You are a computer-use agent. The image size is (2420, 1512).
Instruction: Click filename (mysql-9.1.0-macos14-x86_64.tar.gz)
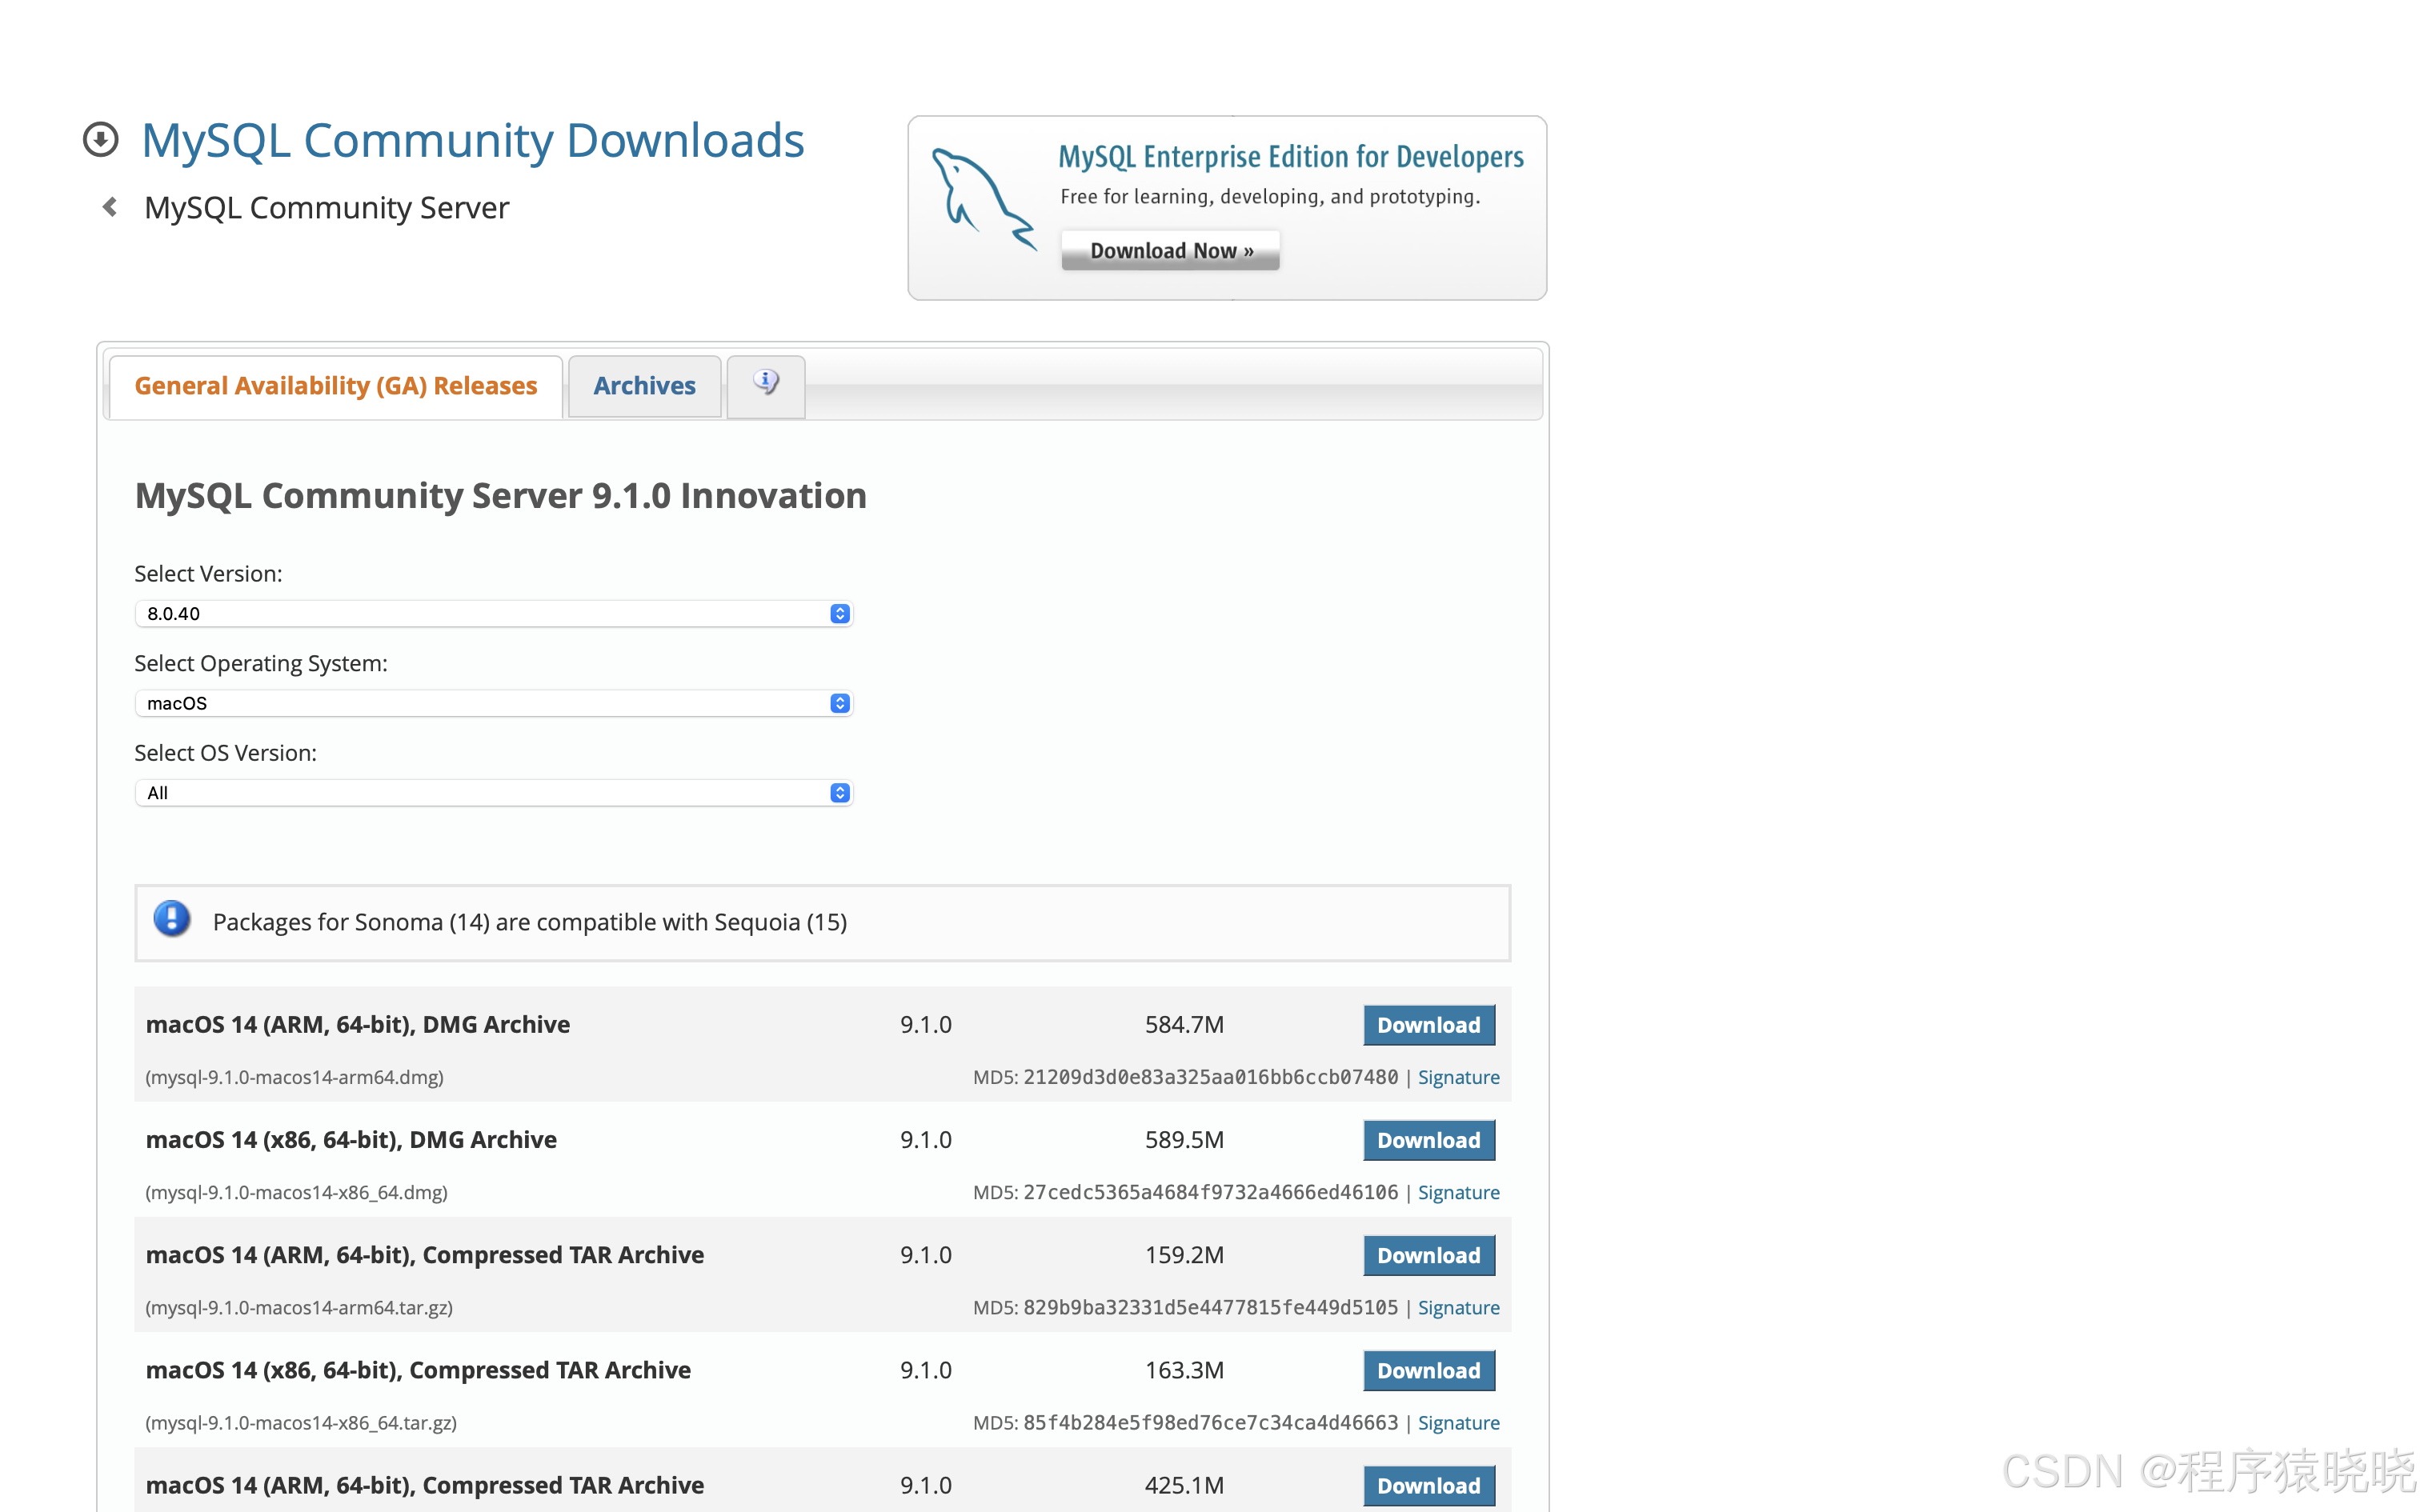pyautogui.click(x=301, y=1422)
